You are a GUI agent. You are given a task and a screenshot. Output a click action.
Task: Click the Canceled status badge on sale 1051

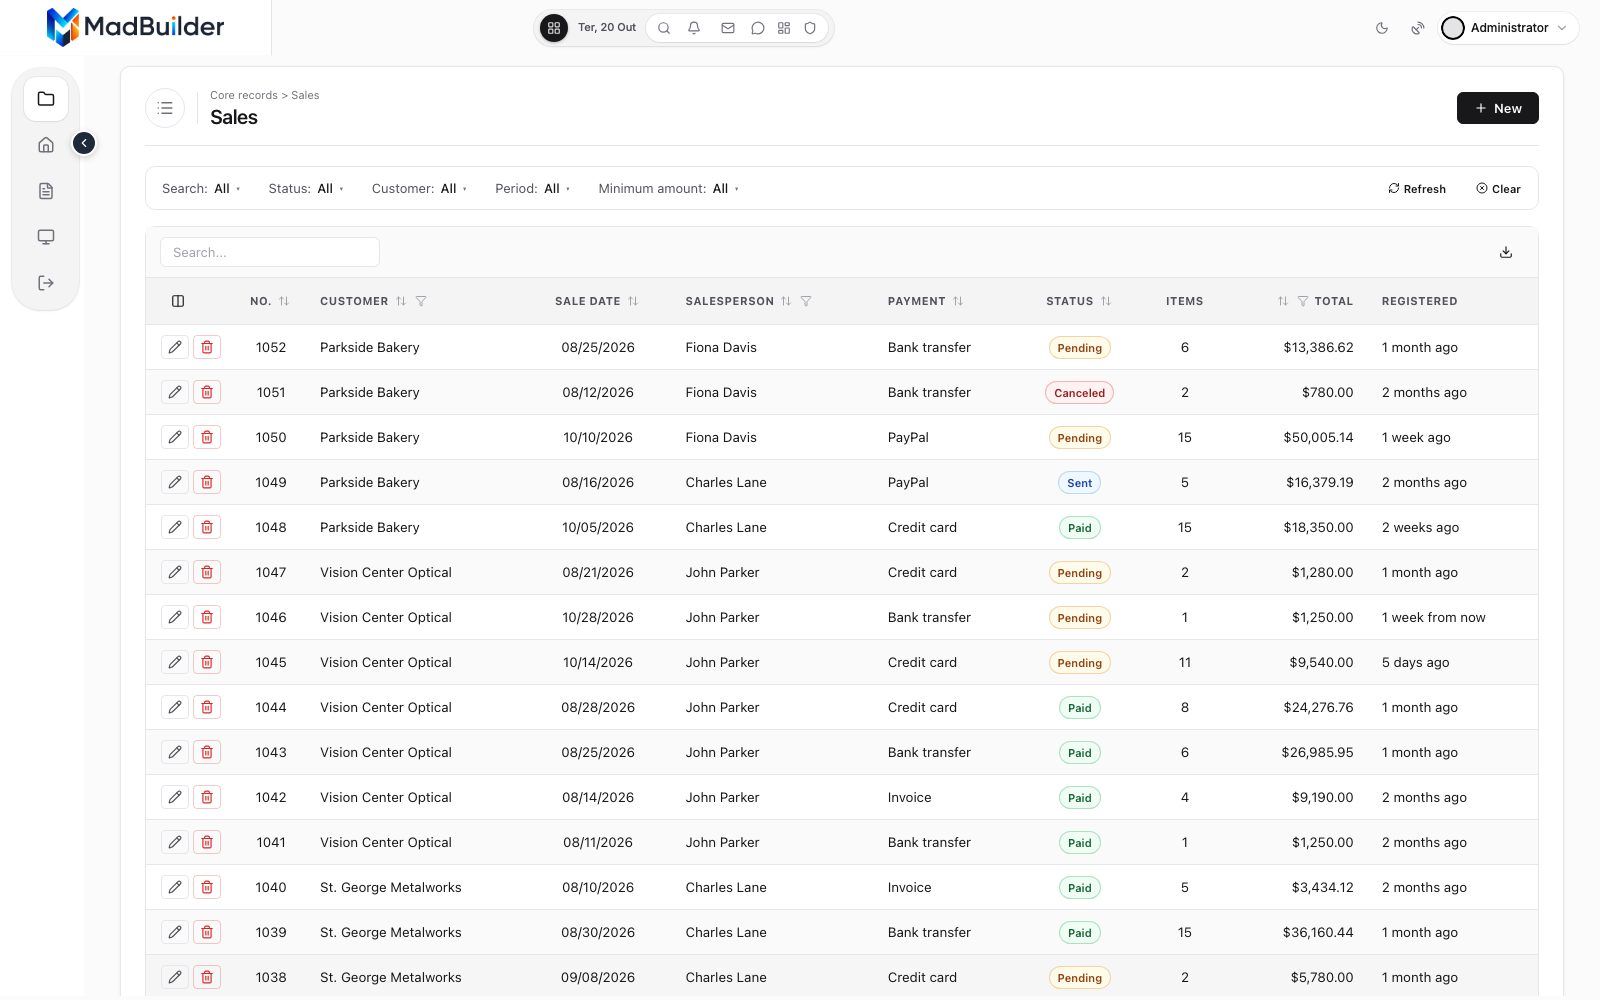pos(1080,393)
